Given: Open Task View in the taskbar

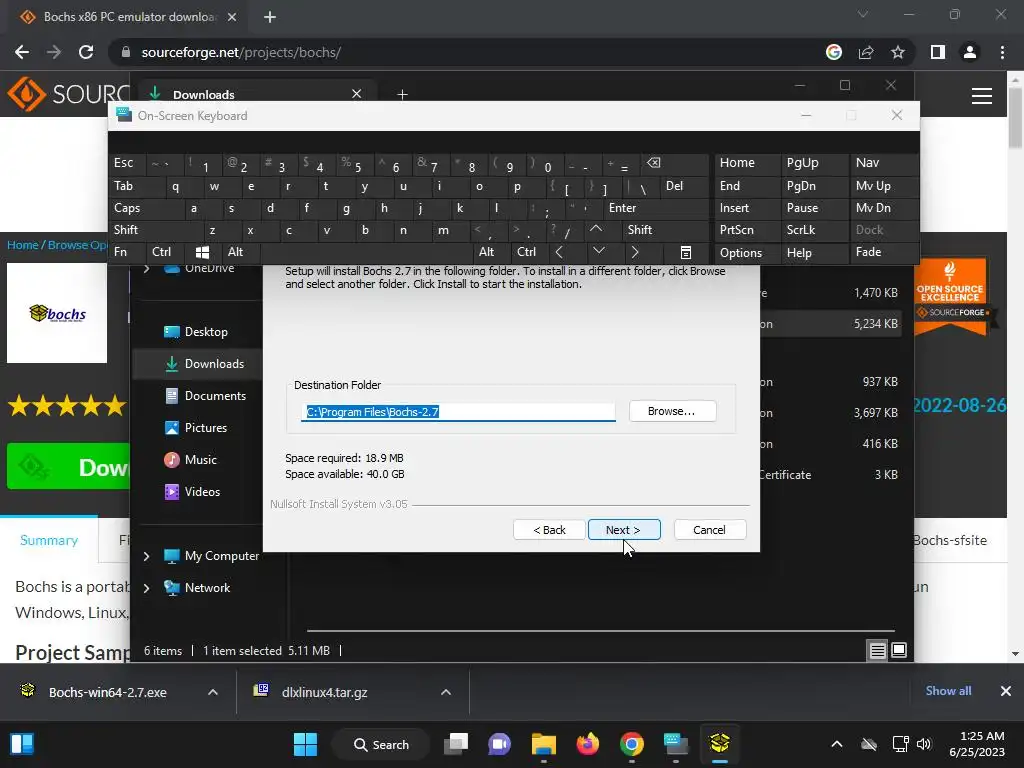Looking at the screenshot, I should point(456,744).
